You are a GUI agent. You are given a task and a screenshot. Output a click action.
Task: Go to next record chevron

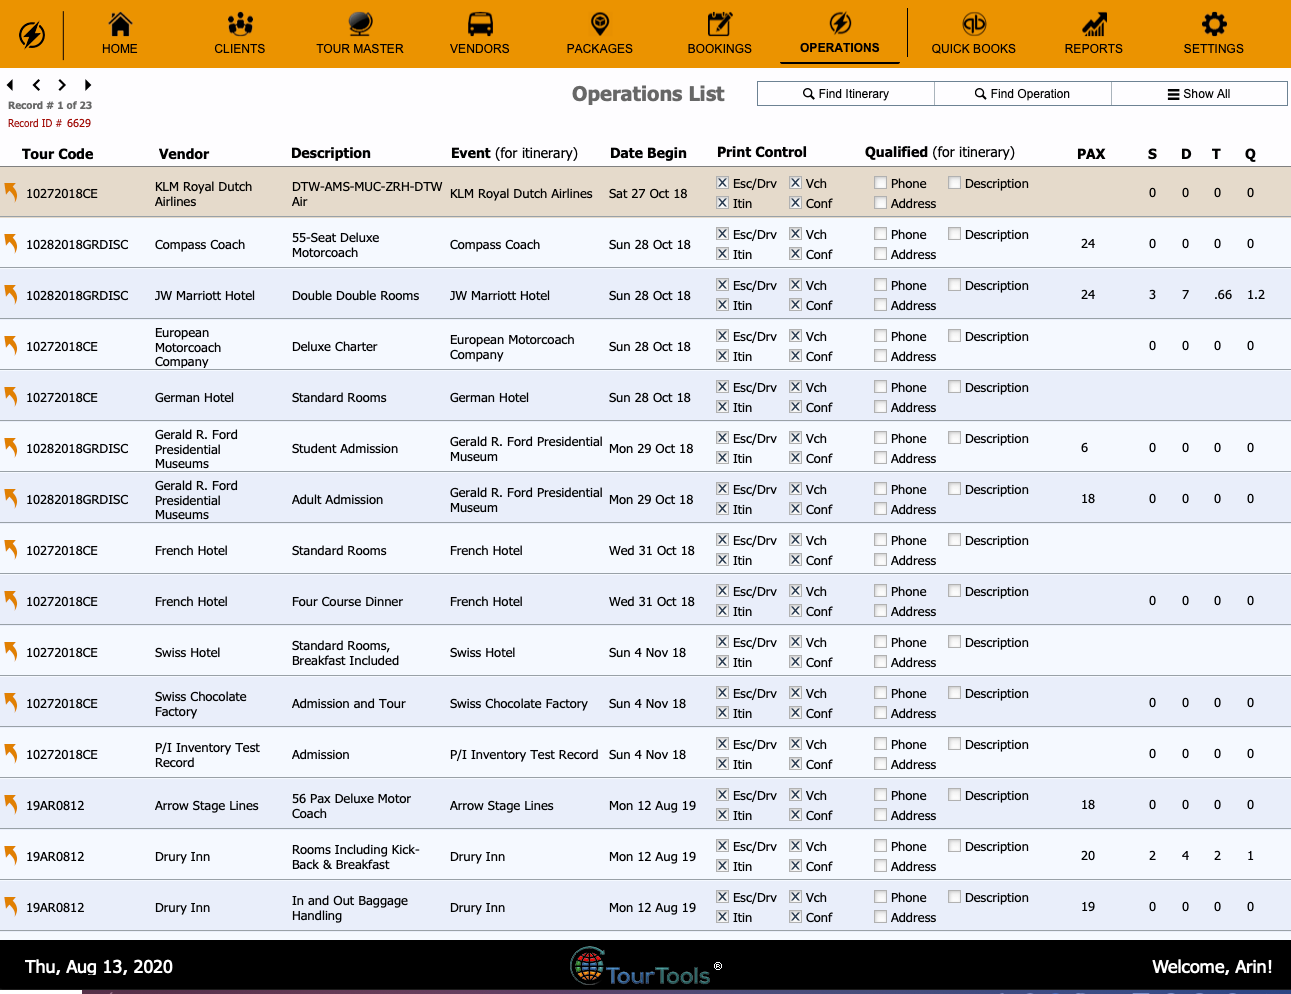coord(62,85)
